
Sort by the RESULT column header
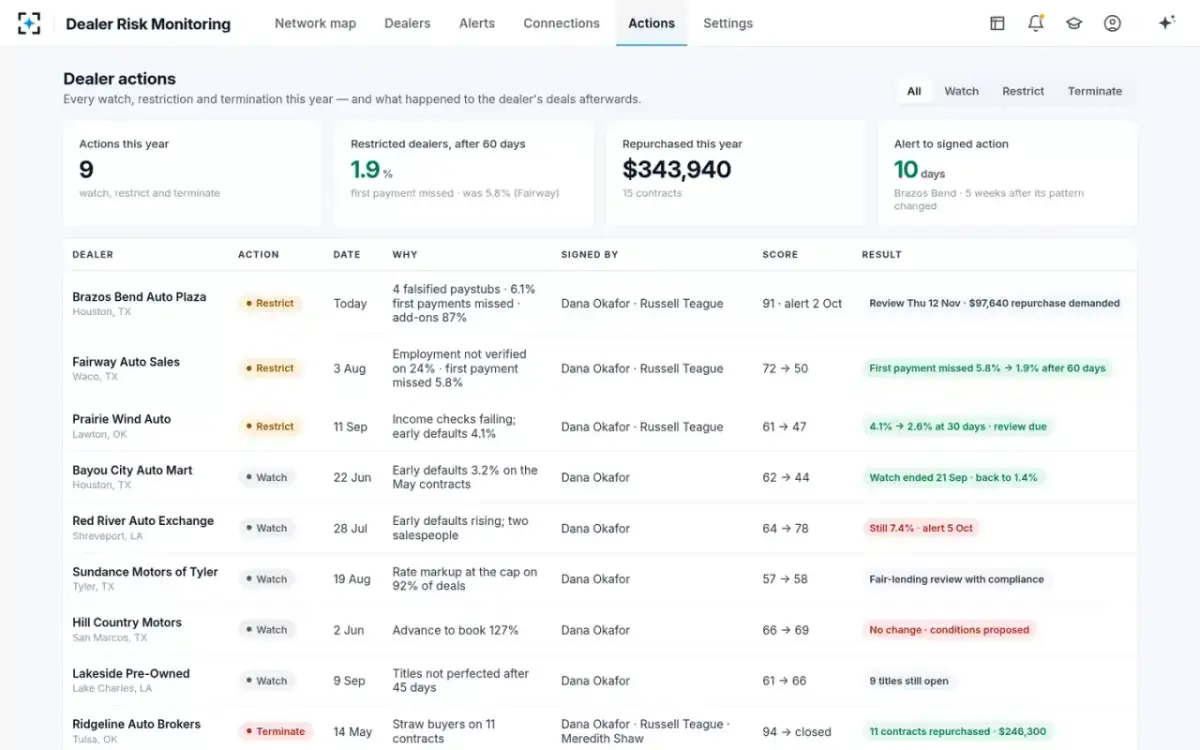(x=882, y=255)
